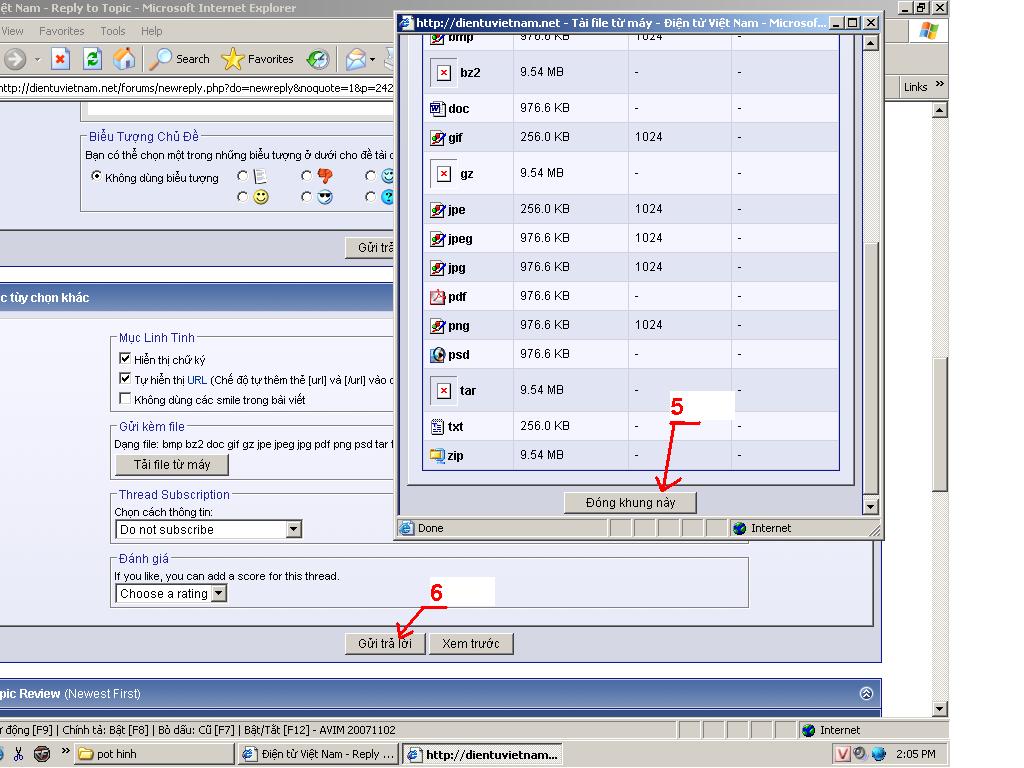Viewport: 1024px width, 768px height.
Task: Click 'Xem trước' preview button
Action: coord(471,644)
